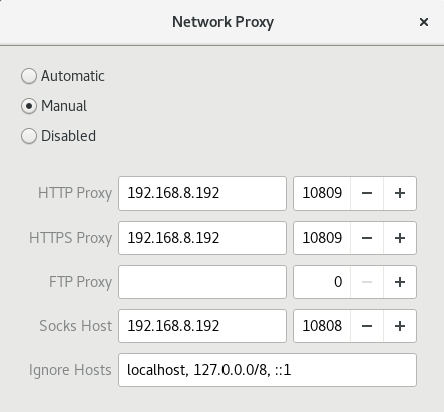The height and width of the screenshot is (412, 444).
Task: Click the Socks Host port value 10808
Action: click(322, 326)
